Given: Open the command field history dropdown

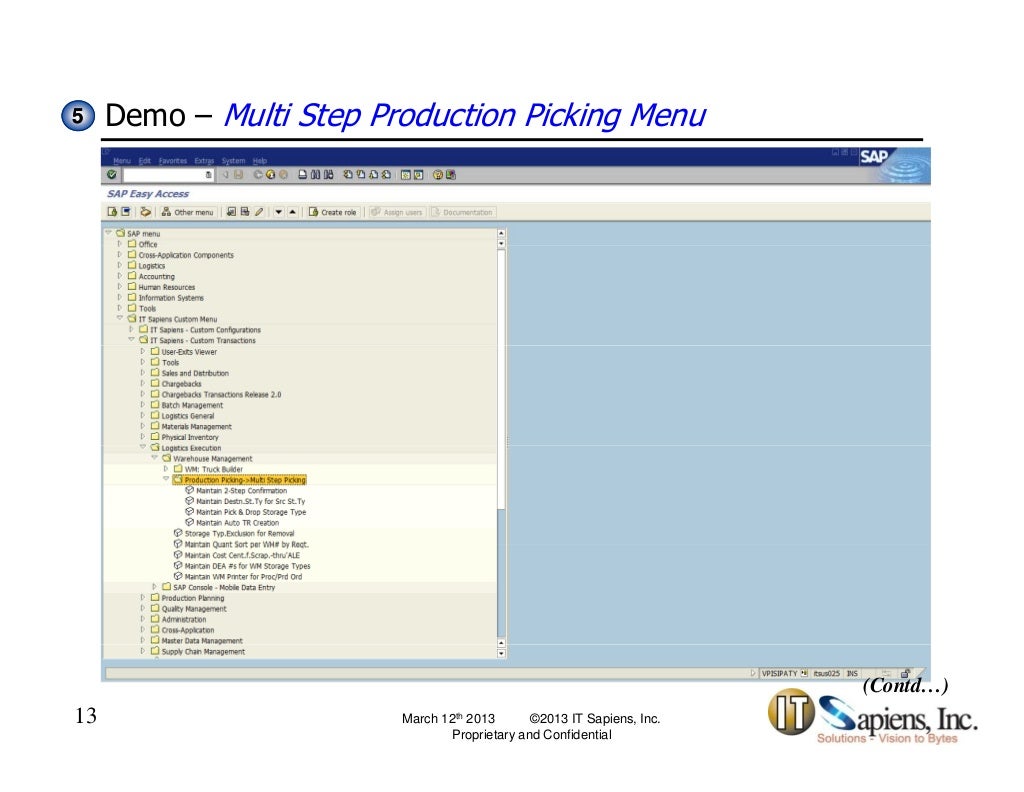Looking at the screenshot, I should click(208, 175).
